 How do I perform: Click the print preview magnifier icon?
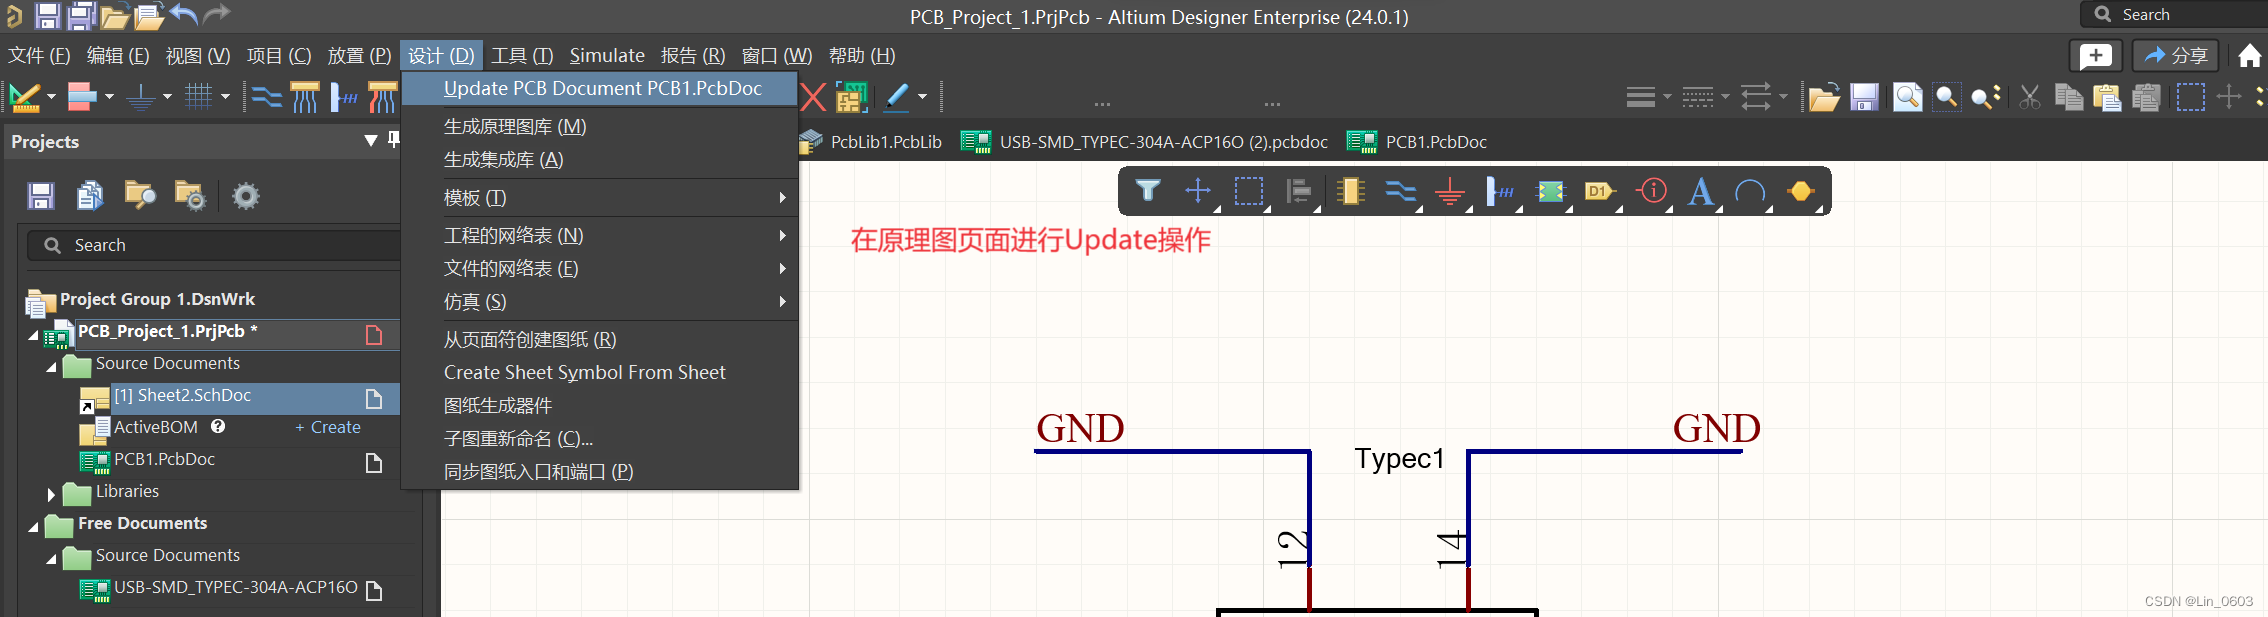(x=1908, y=97)
